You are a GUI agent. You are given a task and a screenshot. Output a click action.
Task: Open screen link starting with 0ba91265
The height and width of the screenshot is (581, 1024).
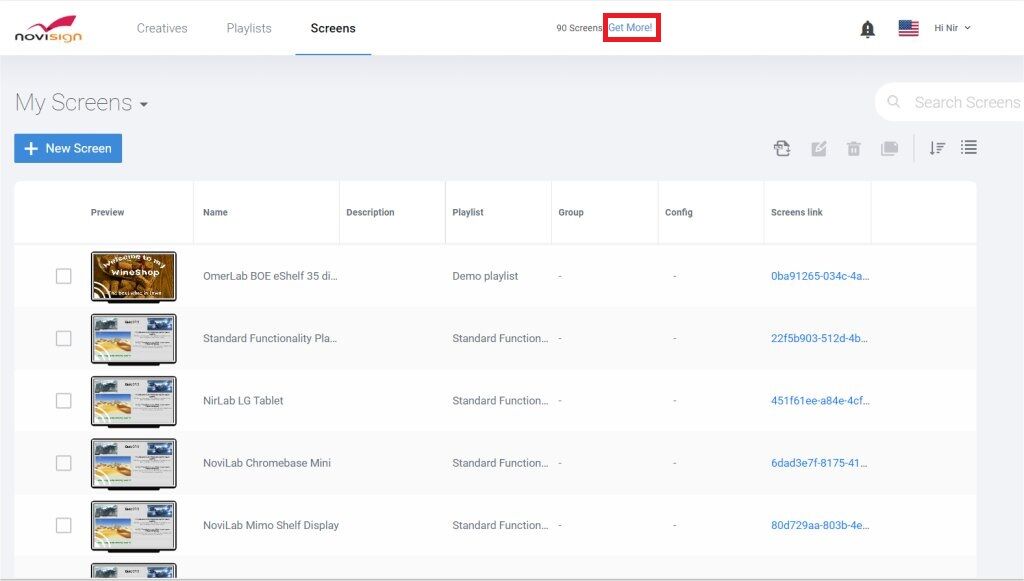pos(820,276)
